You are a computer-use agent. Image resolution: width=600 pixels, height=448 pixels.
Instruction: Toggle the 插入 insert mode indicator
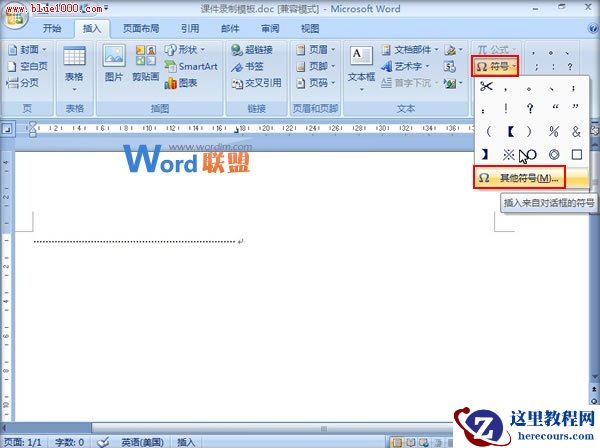pos(186,442)
